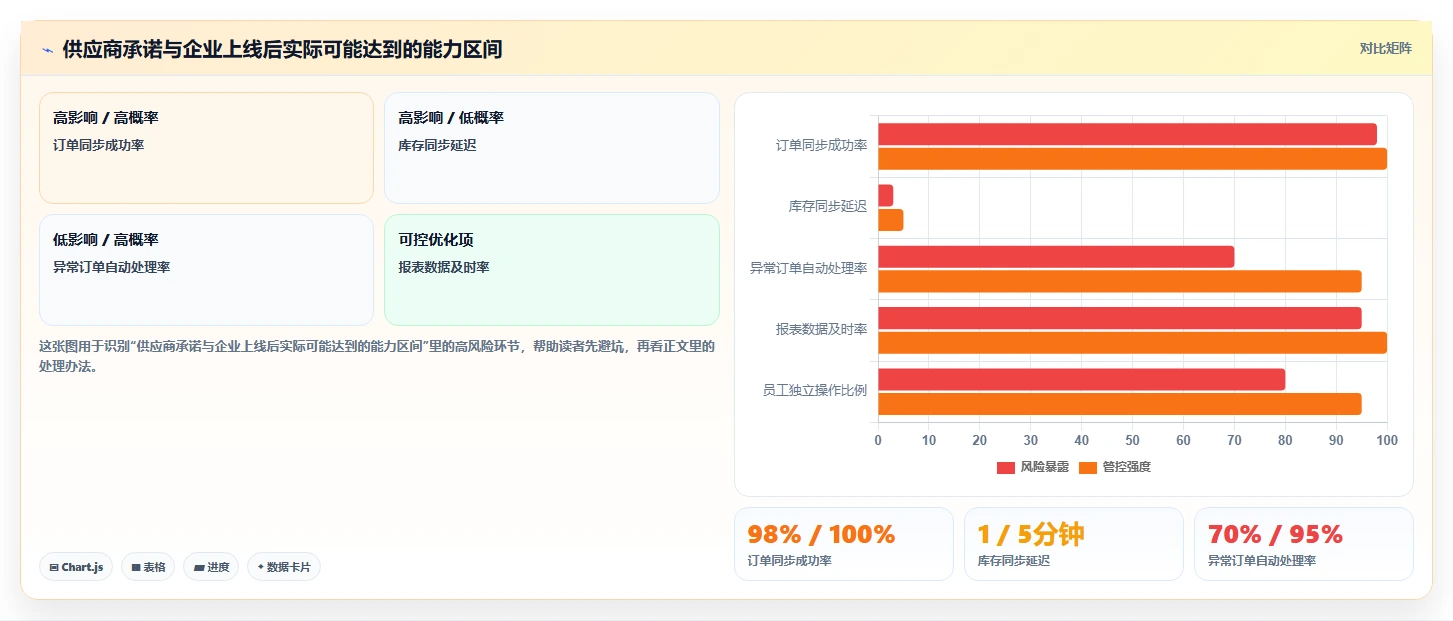Click the red 风险暴露 bar for 订单同步成功率
The width and height of the screenshot is (1453, 621).
[1127, 134]
